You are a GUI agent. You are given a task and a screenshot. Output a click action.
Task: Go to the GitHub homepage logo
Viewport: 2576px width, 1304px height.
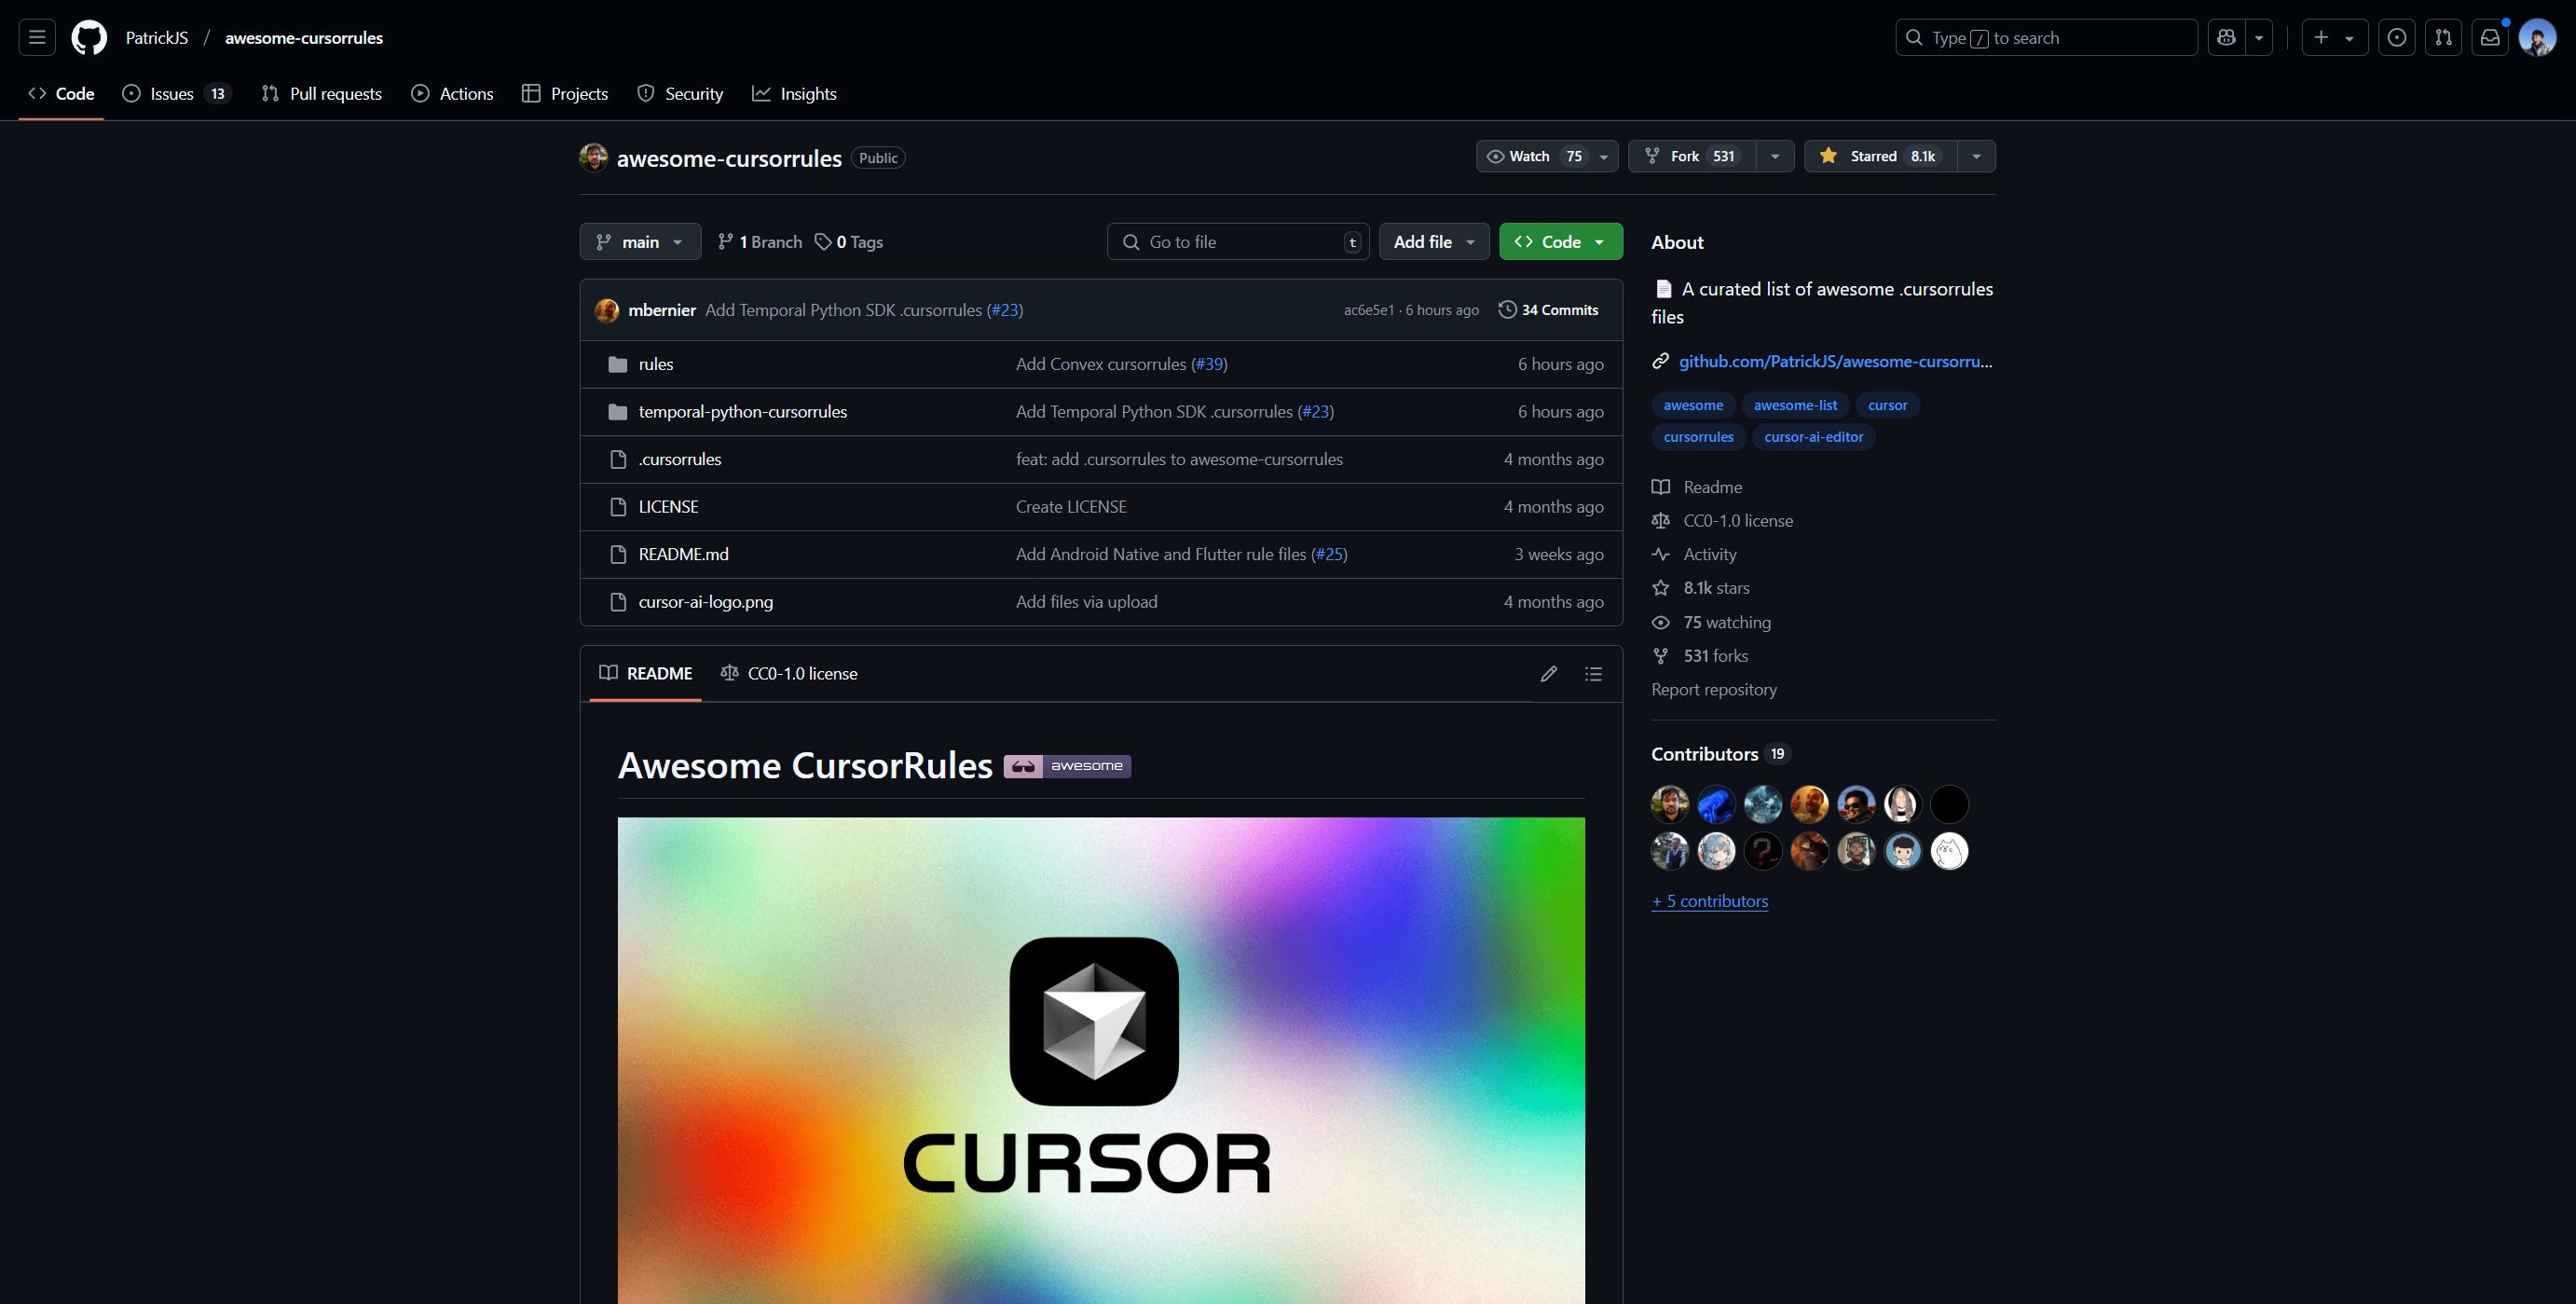(89, 38)
